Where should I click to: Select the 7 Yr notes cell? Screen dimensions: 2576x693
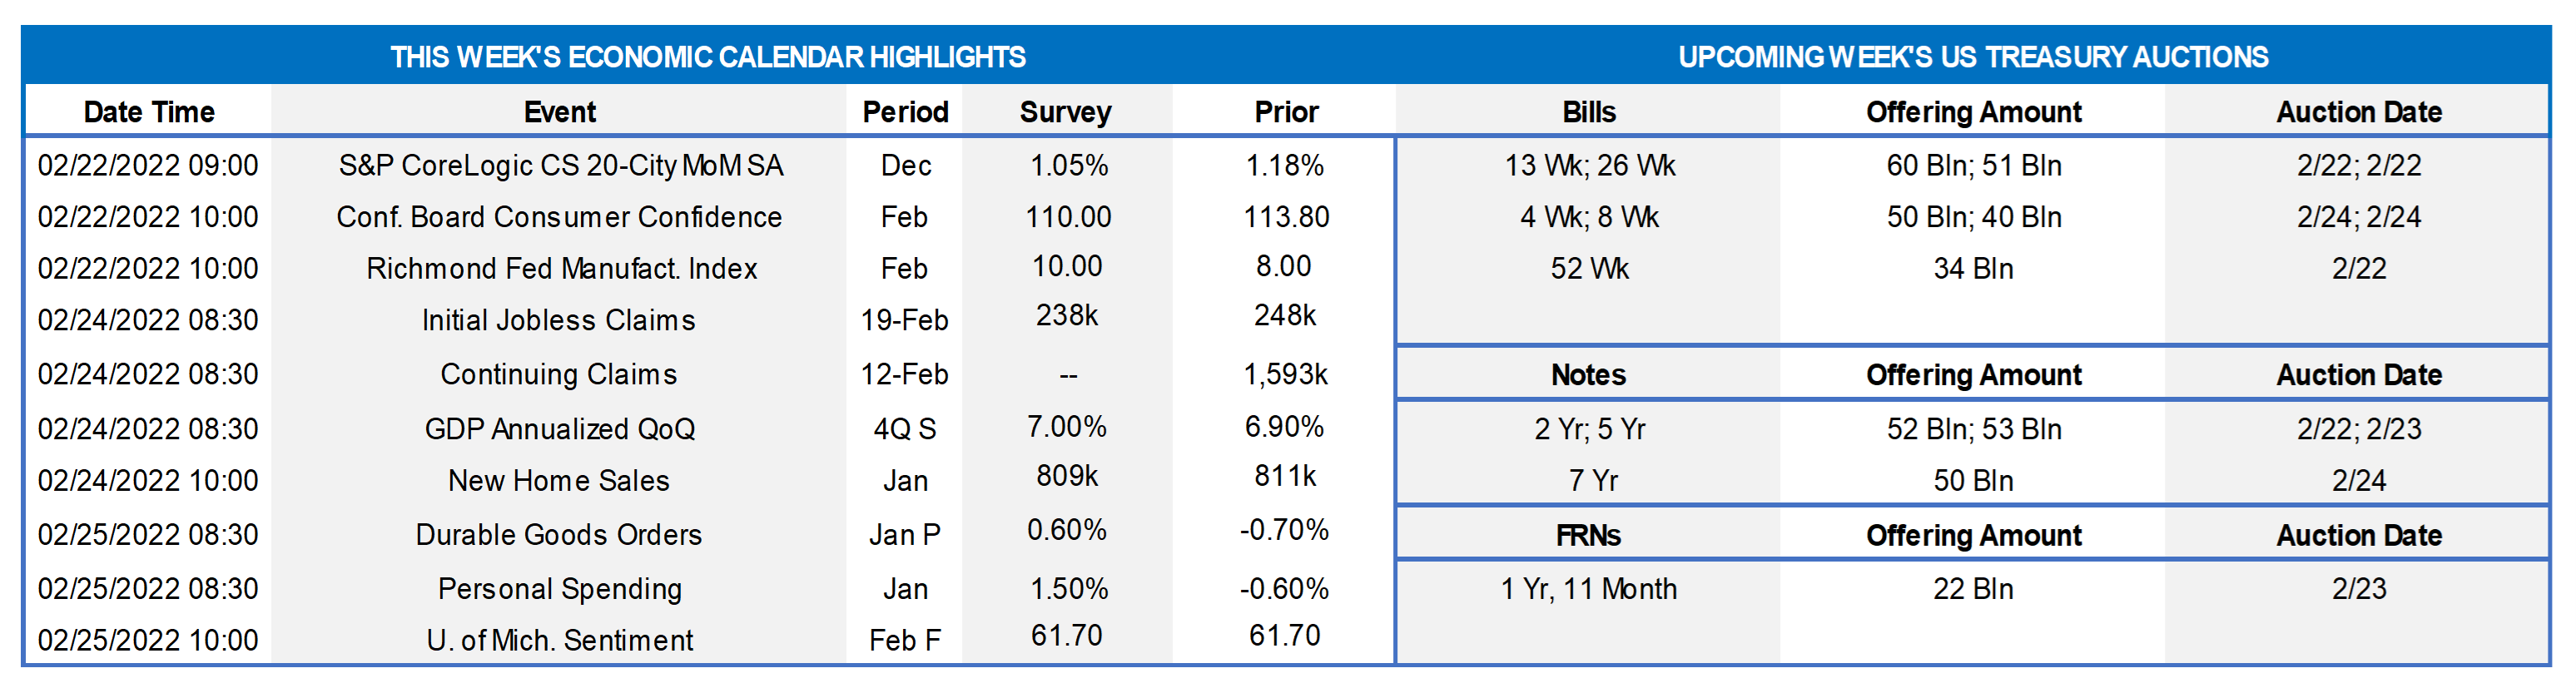click(1592, 481)
